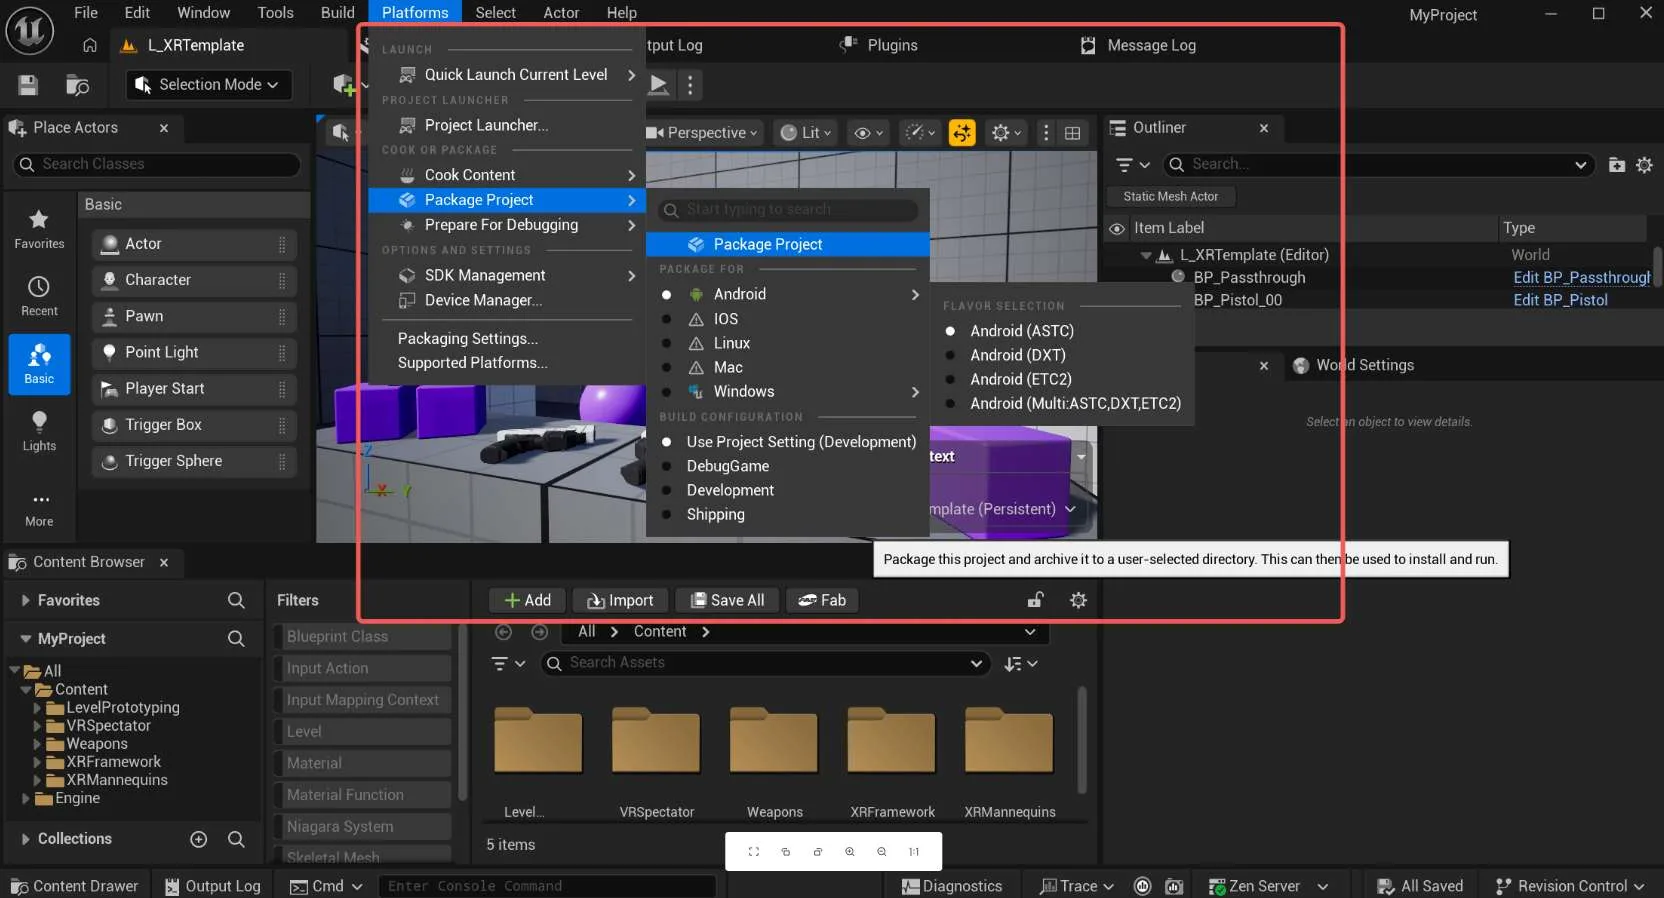
Task: Open the Lights category in Place Actors
Action: click(x=39, y=431)
